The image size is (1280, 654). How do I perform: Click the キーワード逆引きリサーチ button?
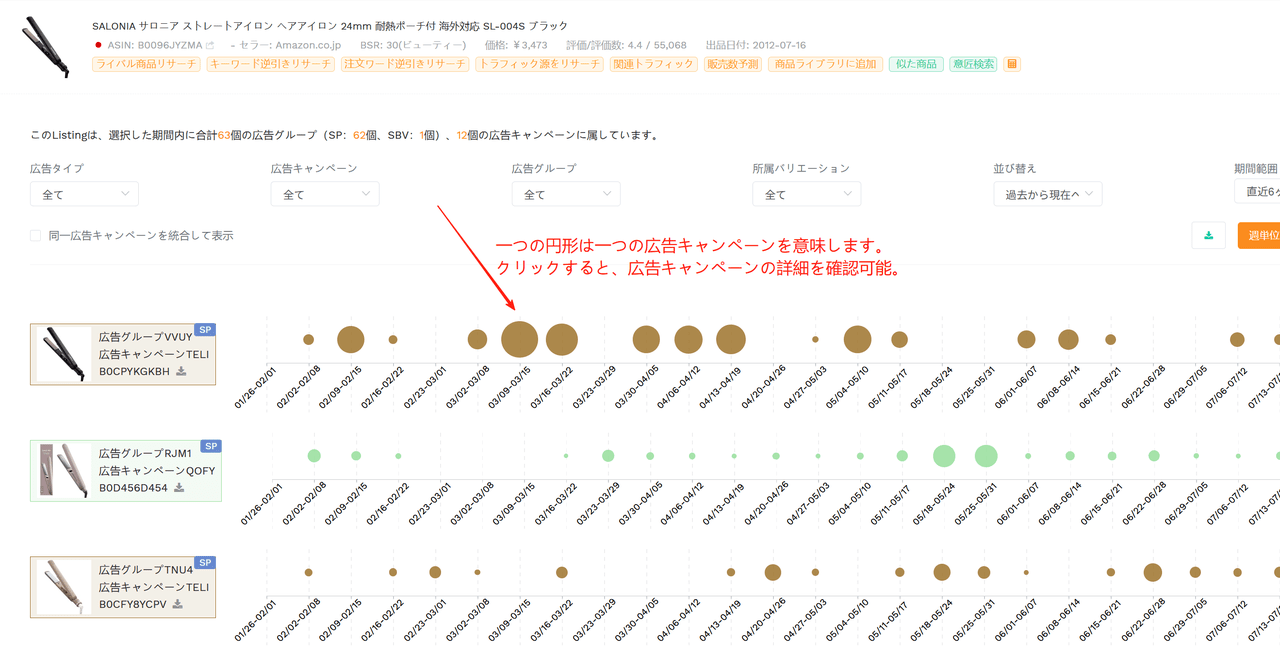(x=271, y=64)
